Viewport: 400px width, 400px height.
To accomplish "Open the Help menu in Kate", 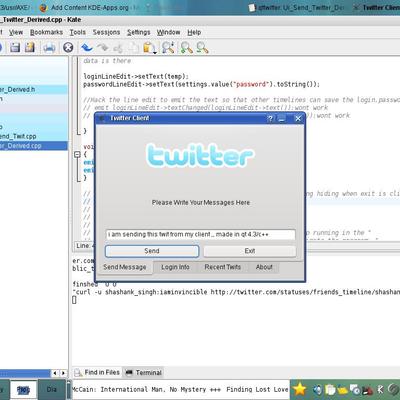I will (194, 32).
